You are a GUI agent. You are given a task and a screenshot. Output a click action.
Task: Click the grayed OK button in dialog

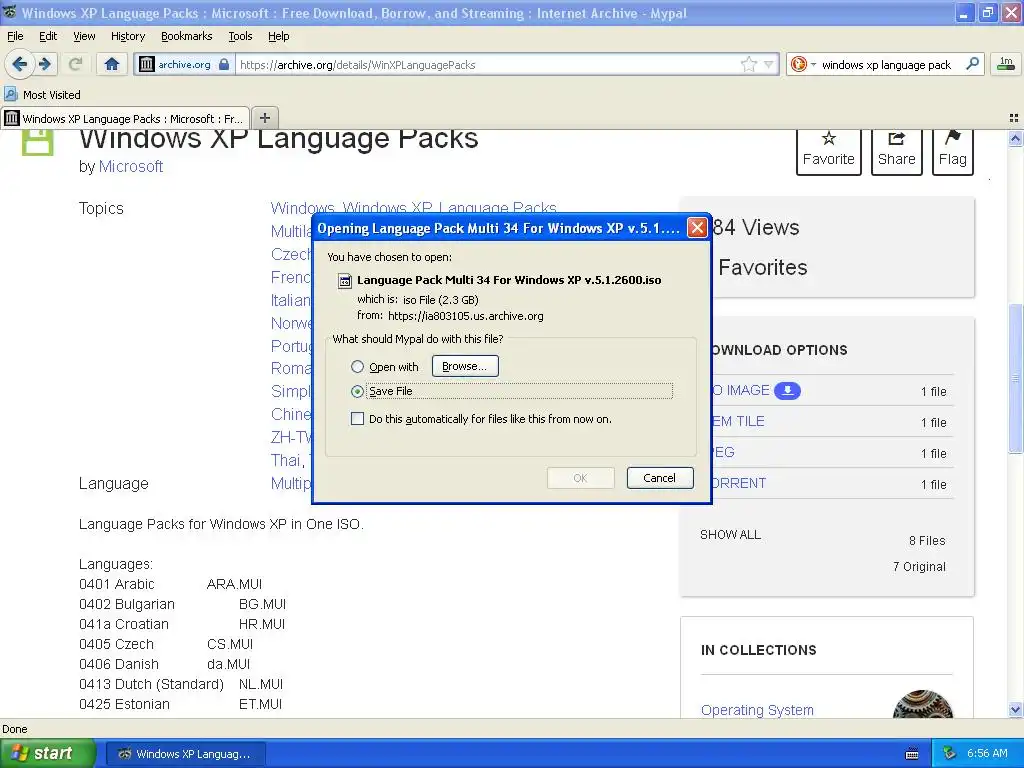click(x=581, y=478)
